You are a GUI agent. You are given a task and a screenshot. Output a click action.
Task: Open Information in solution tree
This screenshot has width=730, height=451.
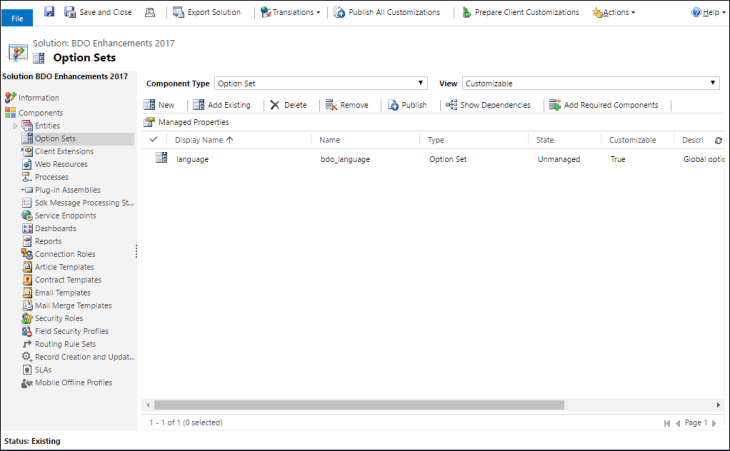[33, 98]
